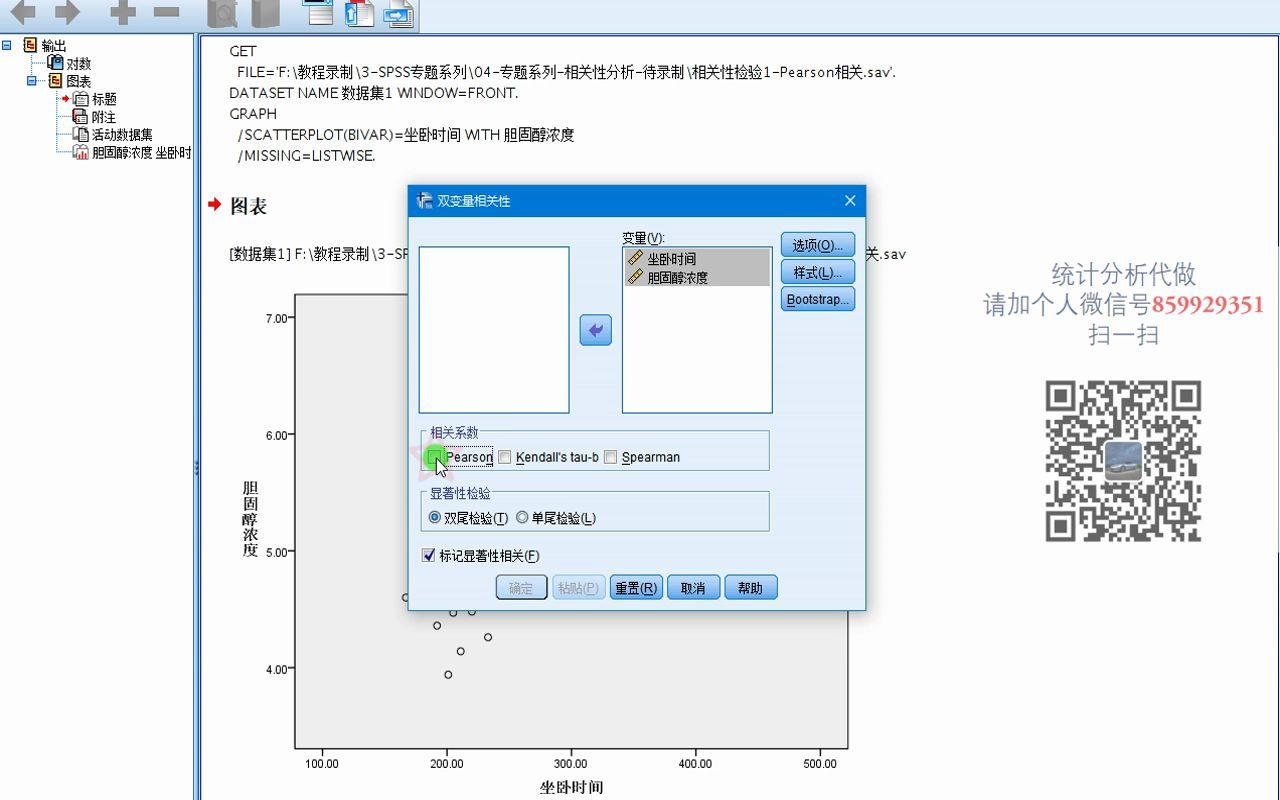
Task: Select 单尾检验 one-tailed radio button
Action: coord(522,518)
